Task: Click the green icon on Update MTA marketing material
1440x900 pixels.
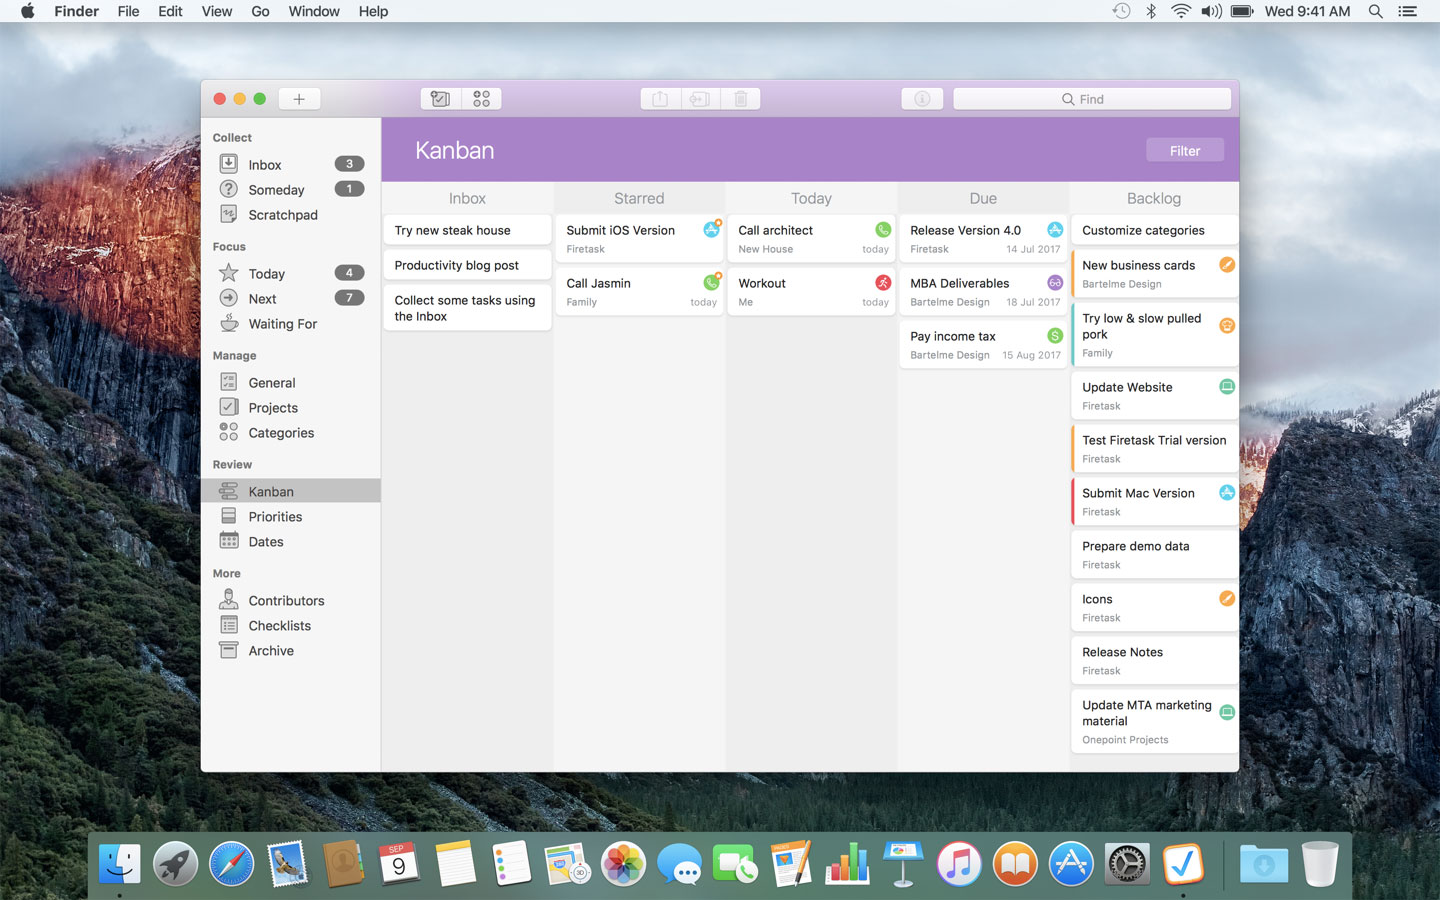Action: tap(1227, 712)
